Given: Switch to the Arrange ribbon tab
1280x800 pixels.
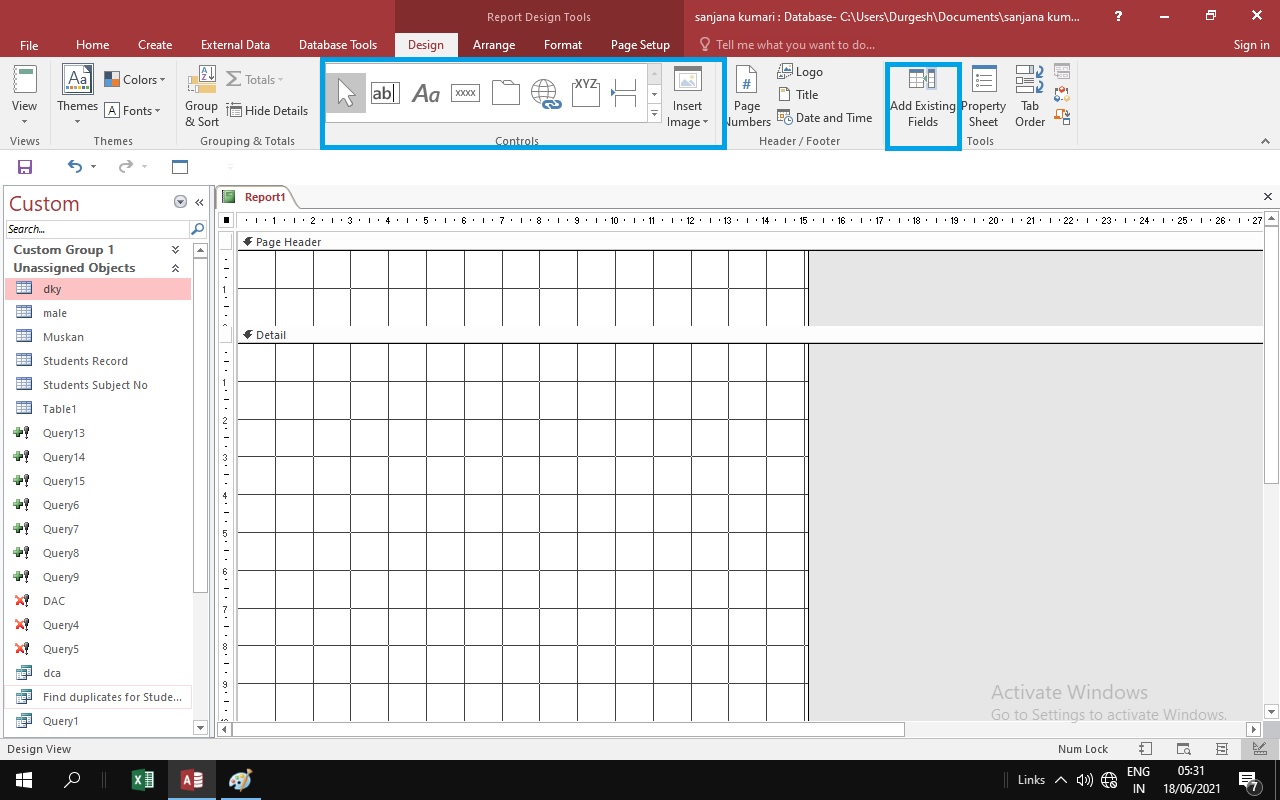Looking at the screenshot, I should click(494, 44).
